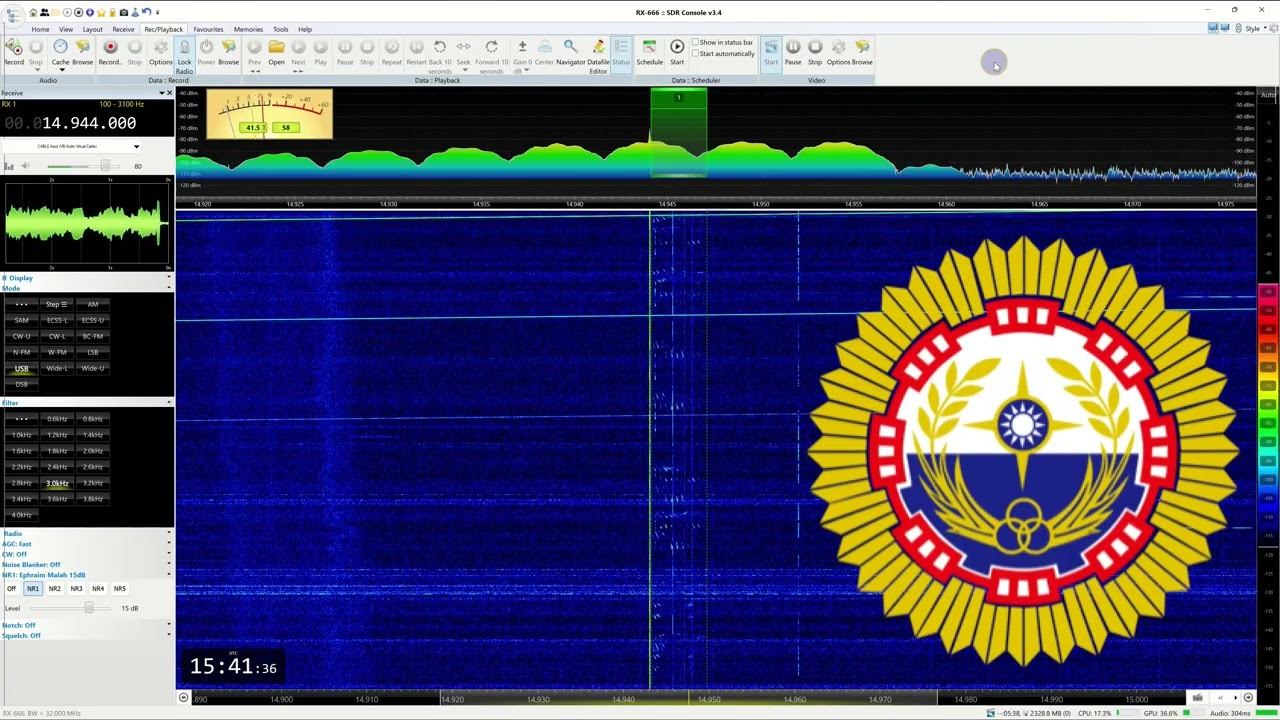Open the Favourites ribbon tab
Image resolution: width=1280 pixels, height=720 pixels.
[x=208, y=29]
